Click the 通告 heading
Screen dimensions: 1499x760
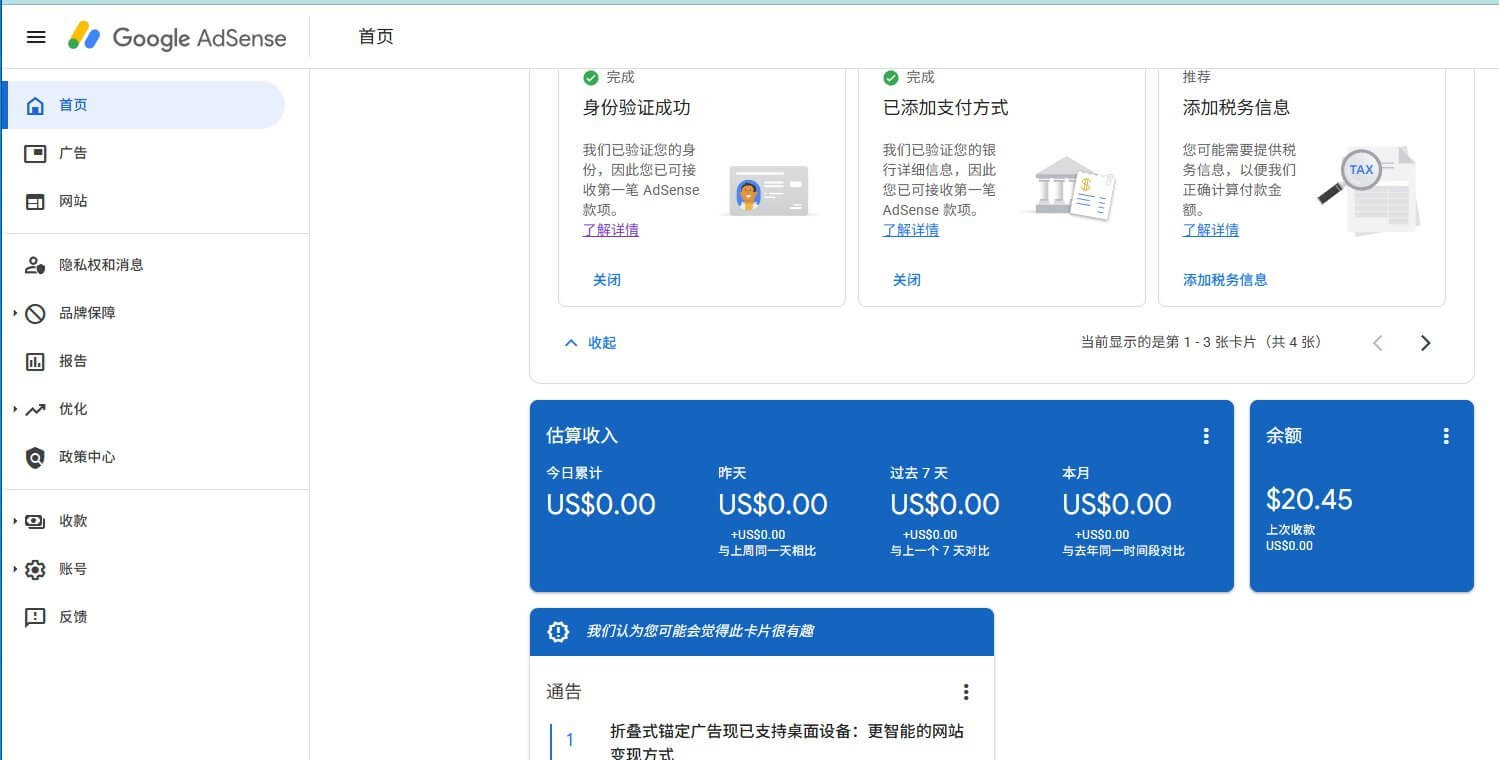(564, 692)
